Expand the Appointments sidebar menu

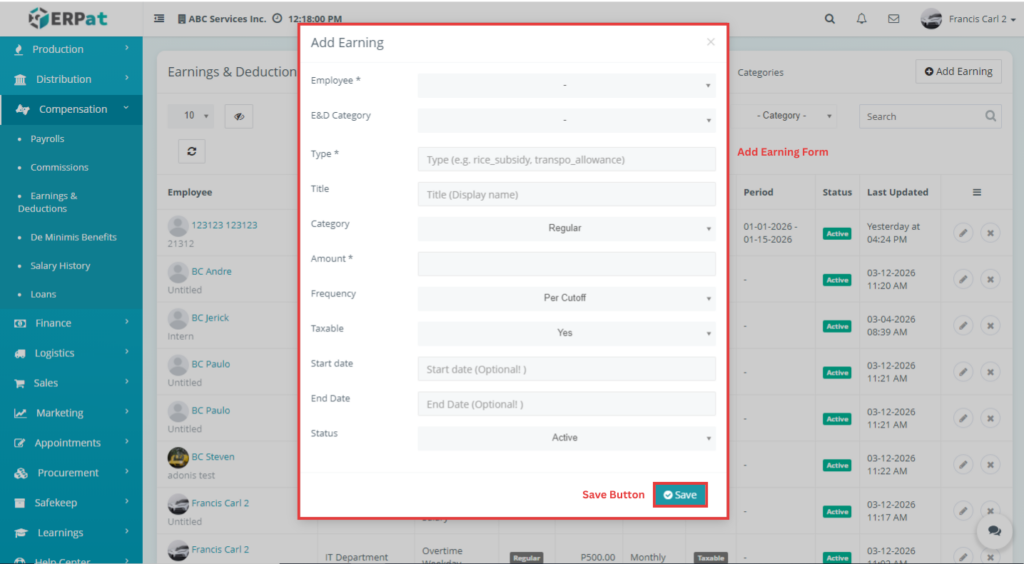point(71,443)
